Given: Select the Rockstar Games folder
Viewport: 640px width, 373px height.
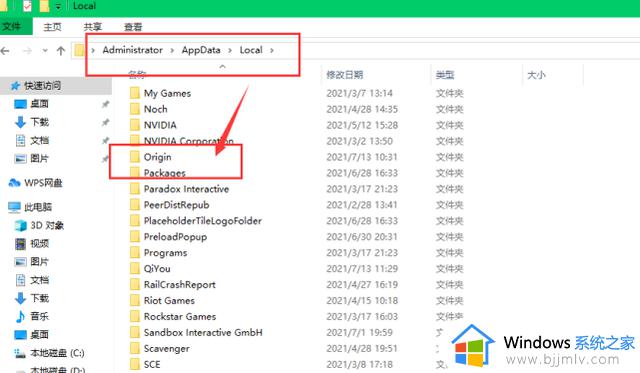Looking at the screenshot, I should tap(180, 316).
